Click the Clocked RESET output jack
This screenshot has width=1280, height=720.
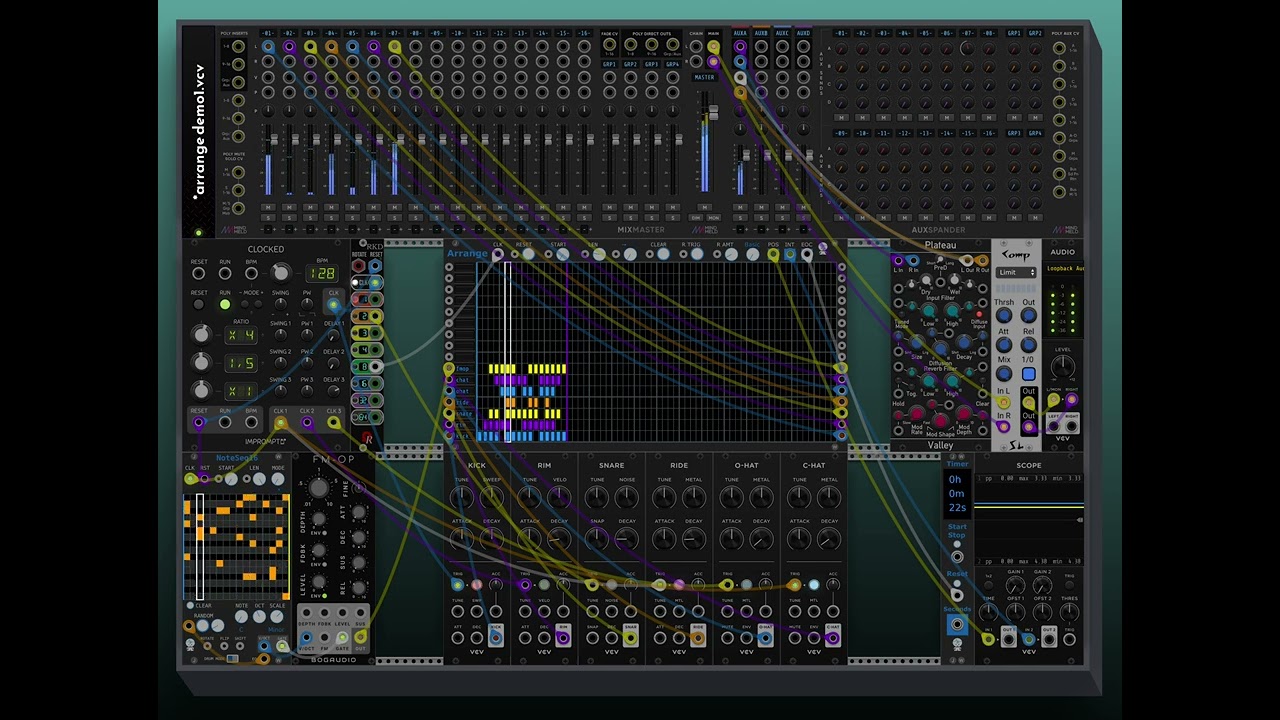point(198,423)
